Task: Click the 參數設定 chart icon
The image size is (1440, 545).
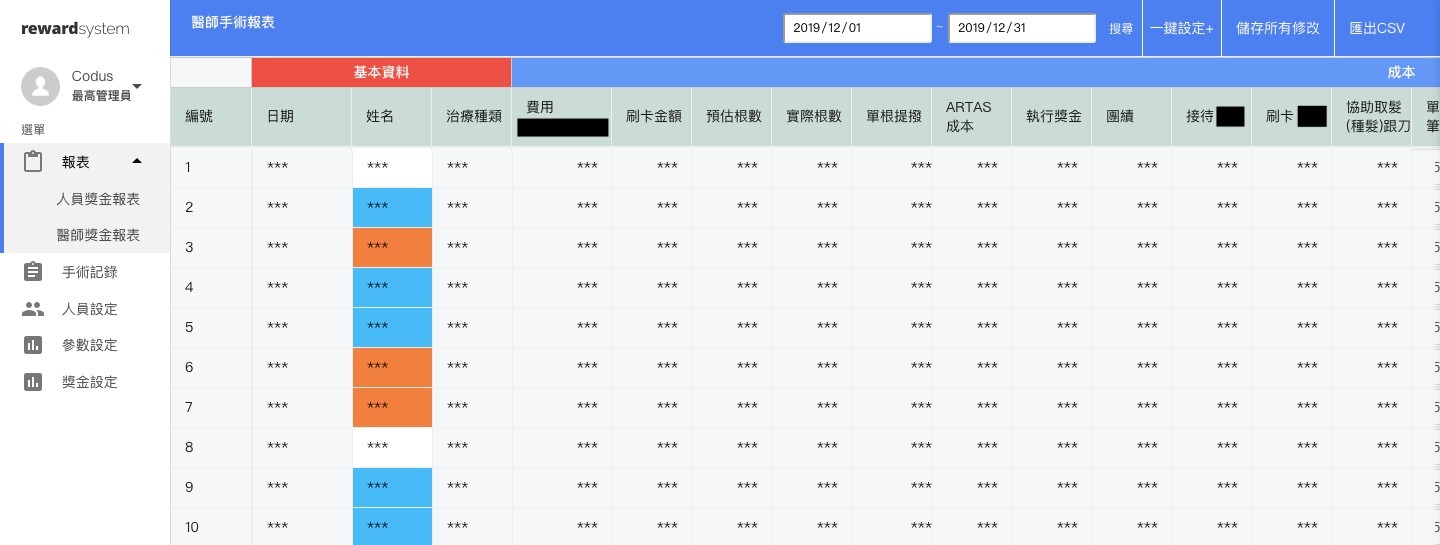Action: pyautogui.click(x=32, y=345)
